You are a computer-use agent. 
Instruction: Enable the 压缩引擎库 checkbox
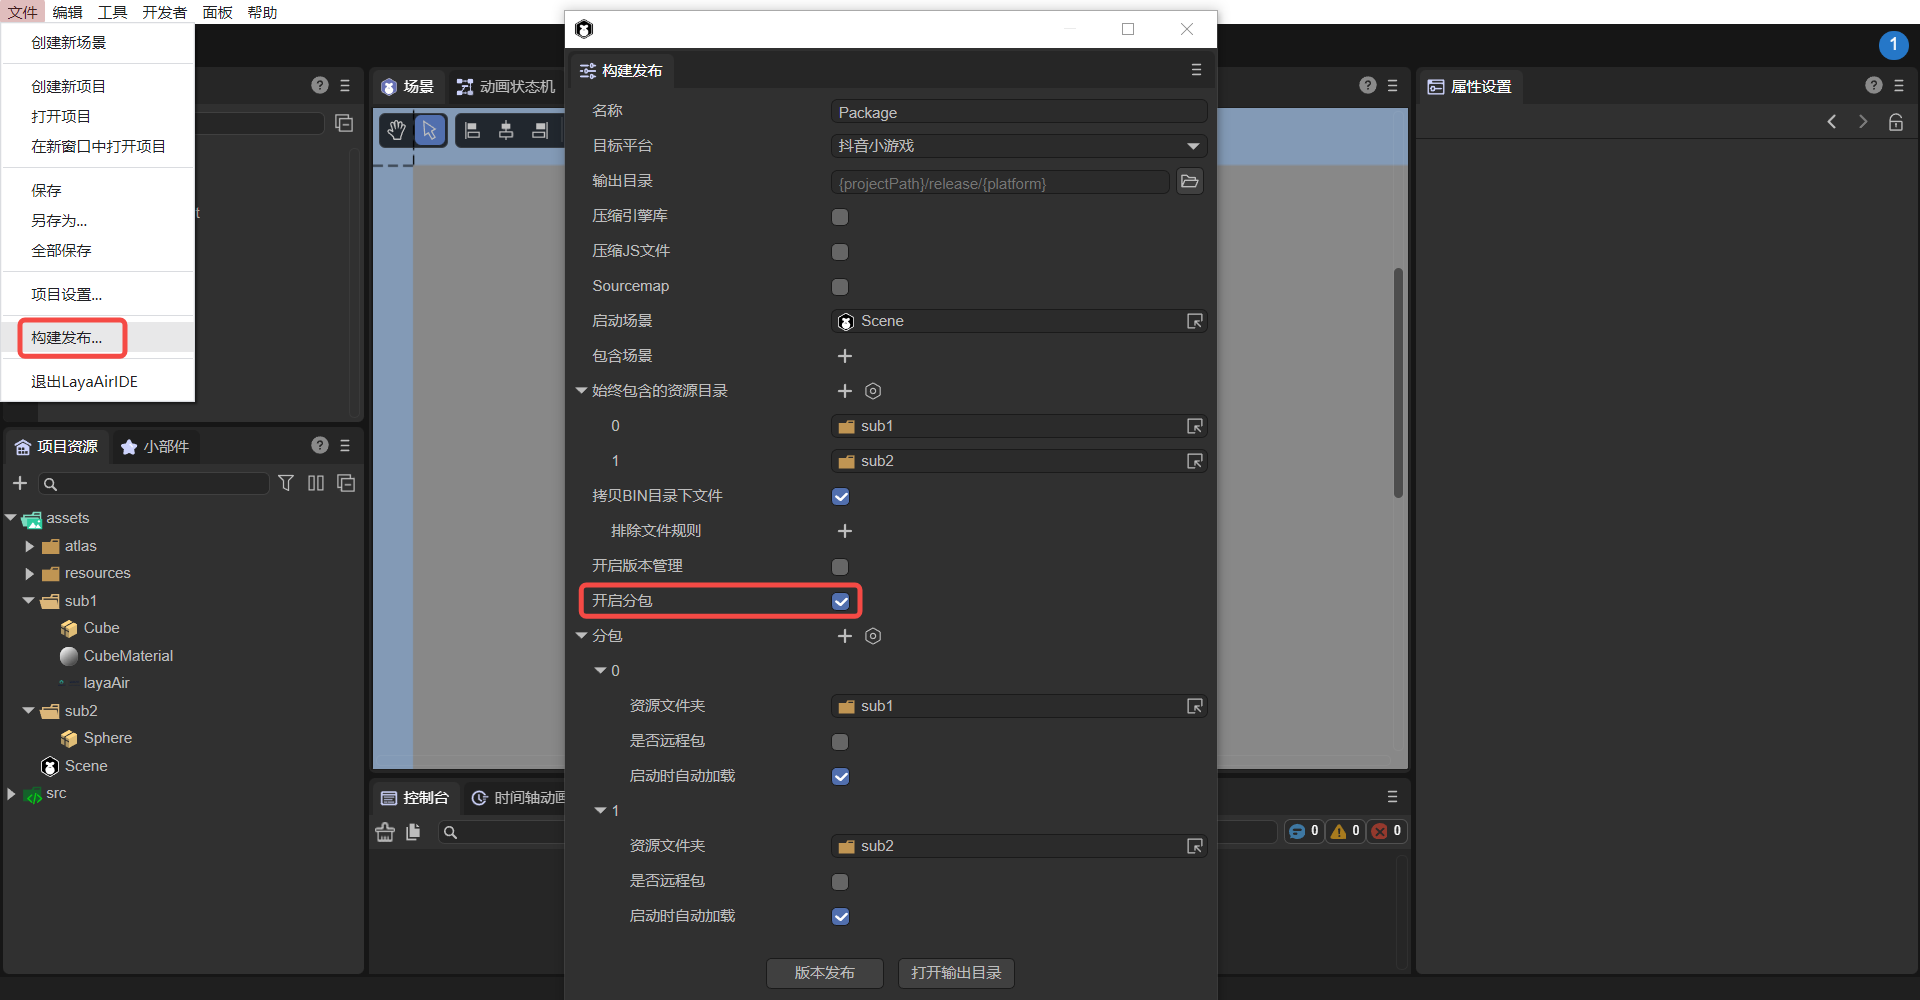(840, 217)
